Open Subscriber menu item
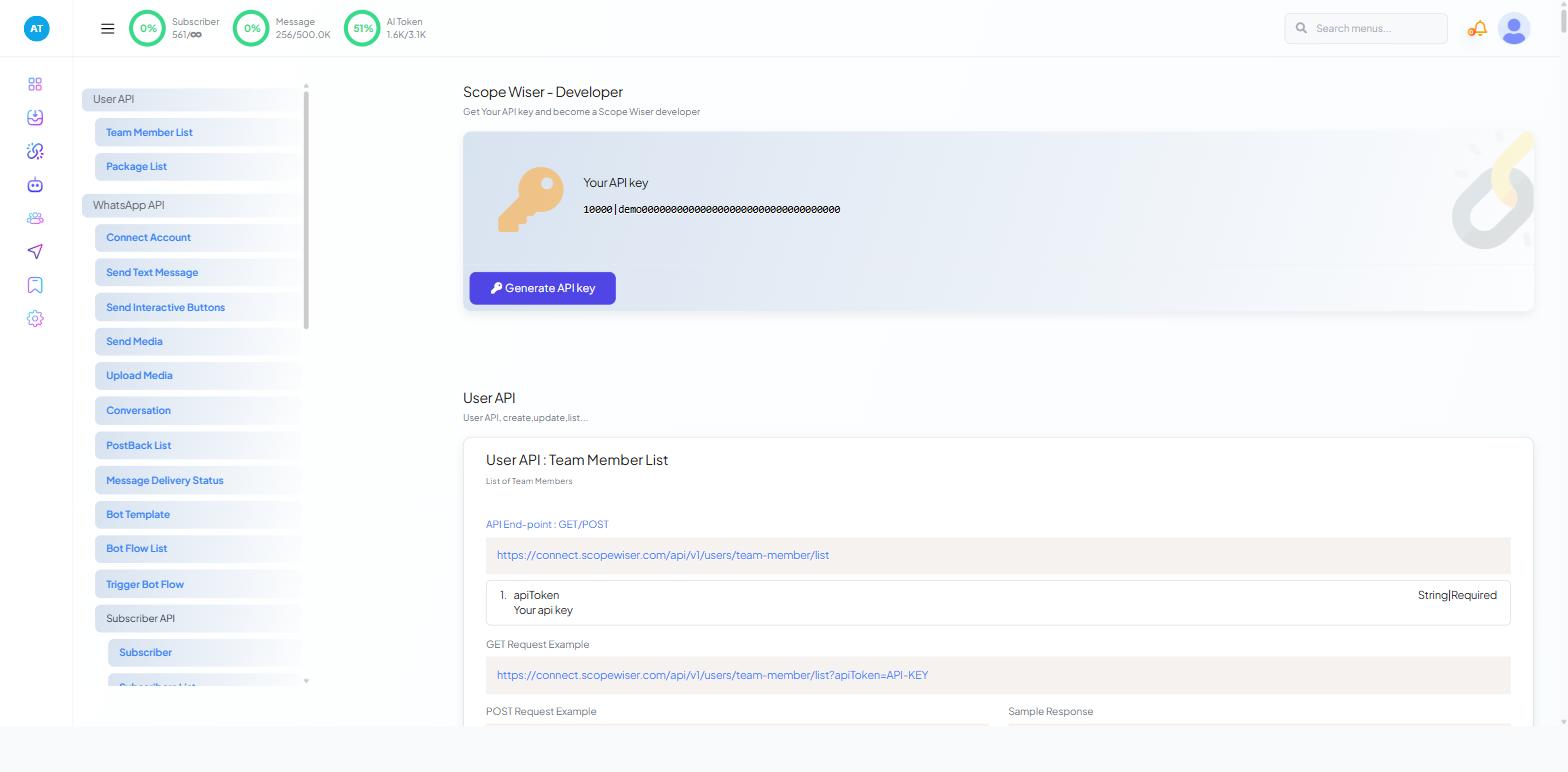 pyautogui.click(x=205, y=652)
